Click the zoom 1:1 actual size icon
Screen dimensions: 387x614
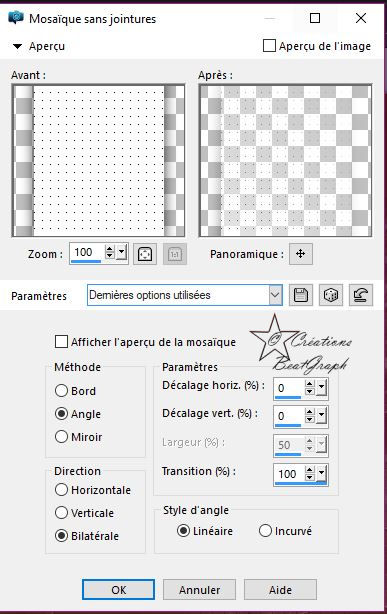click(x=175, y=254)
